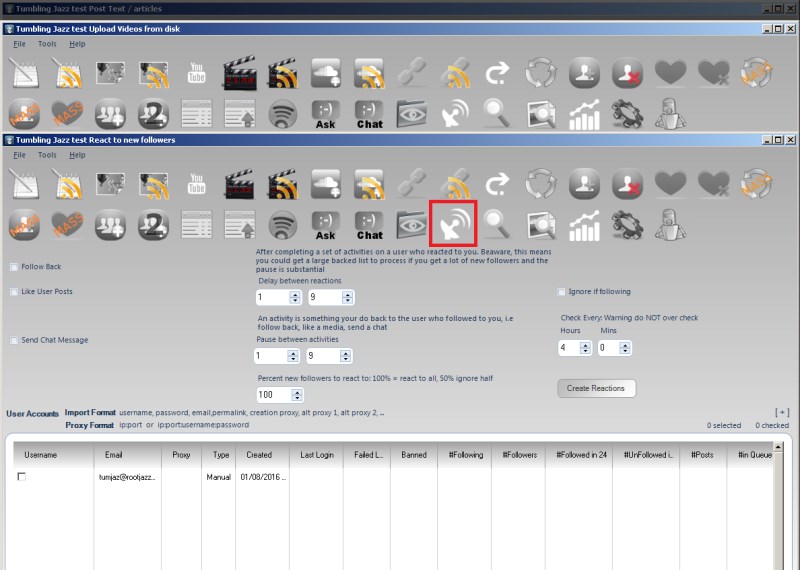Click clapperboard video upload icon in React window
The image size is (800, 570).
click(239, 184)
